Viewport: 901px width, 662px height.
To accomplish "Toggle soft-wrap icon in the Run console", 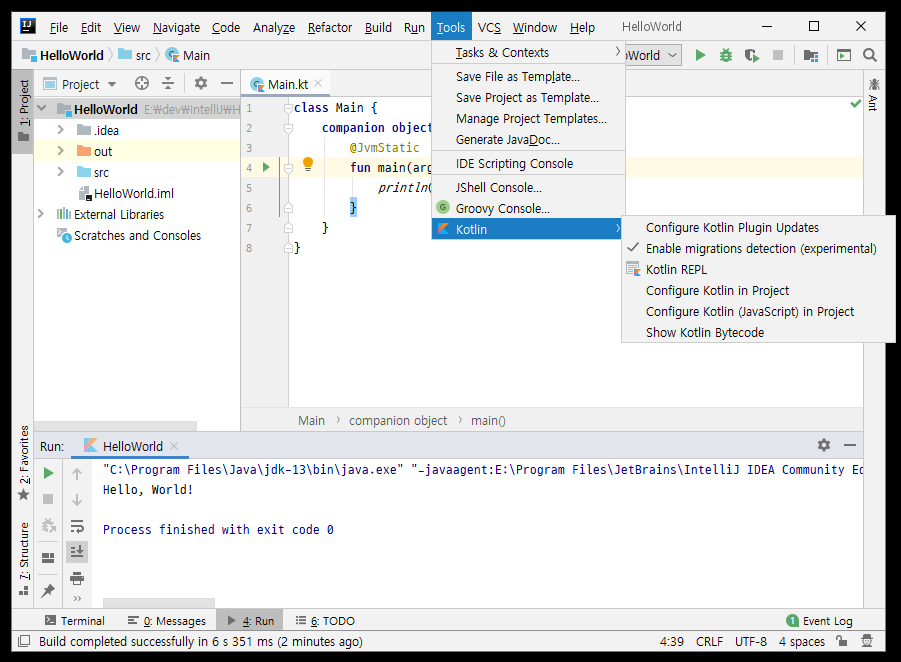I will 77,526.
